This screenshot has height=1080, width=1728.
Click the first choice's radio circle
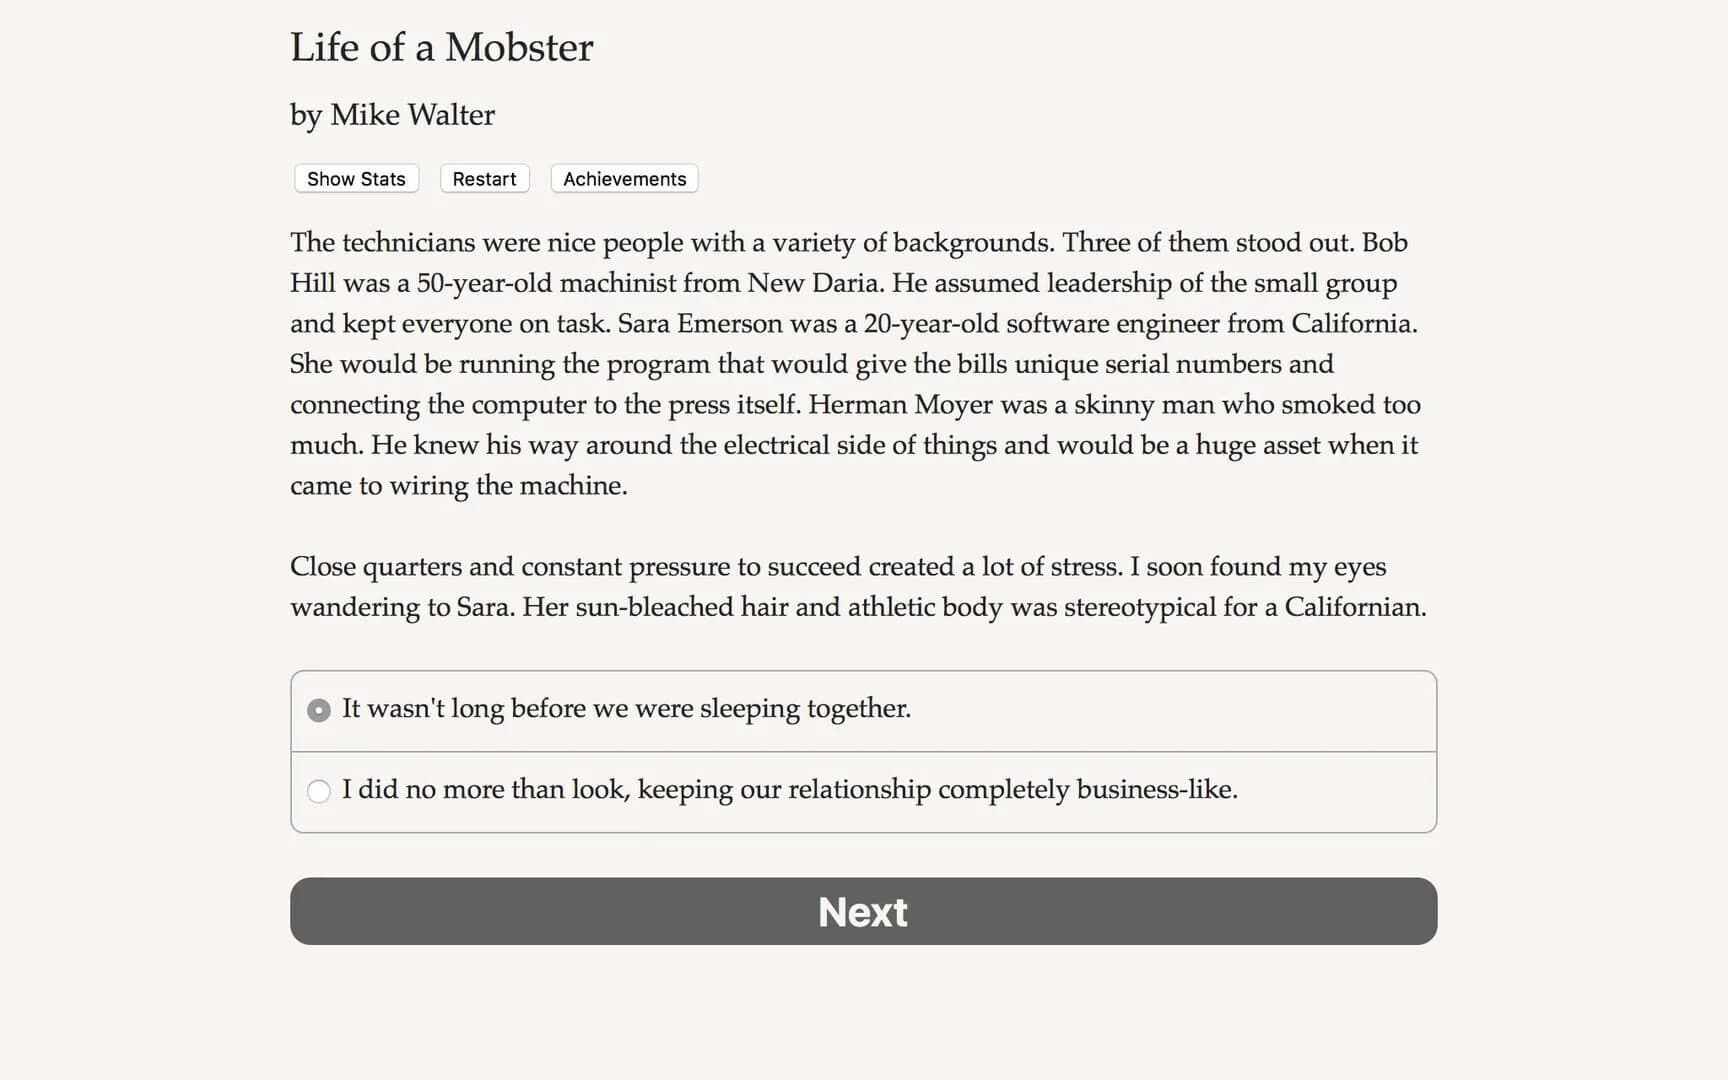coord(318,710)
